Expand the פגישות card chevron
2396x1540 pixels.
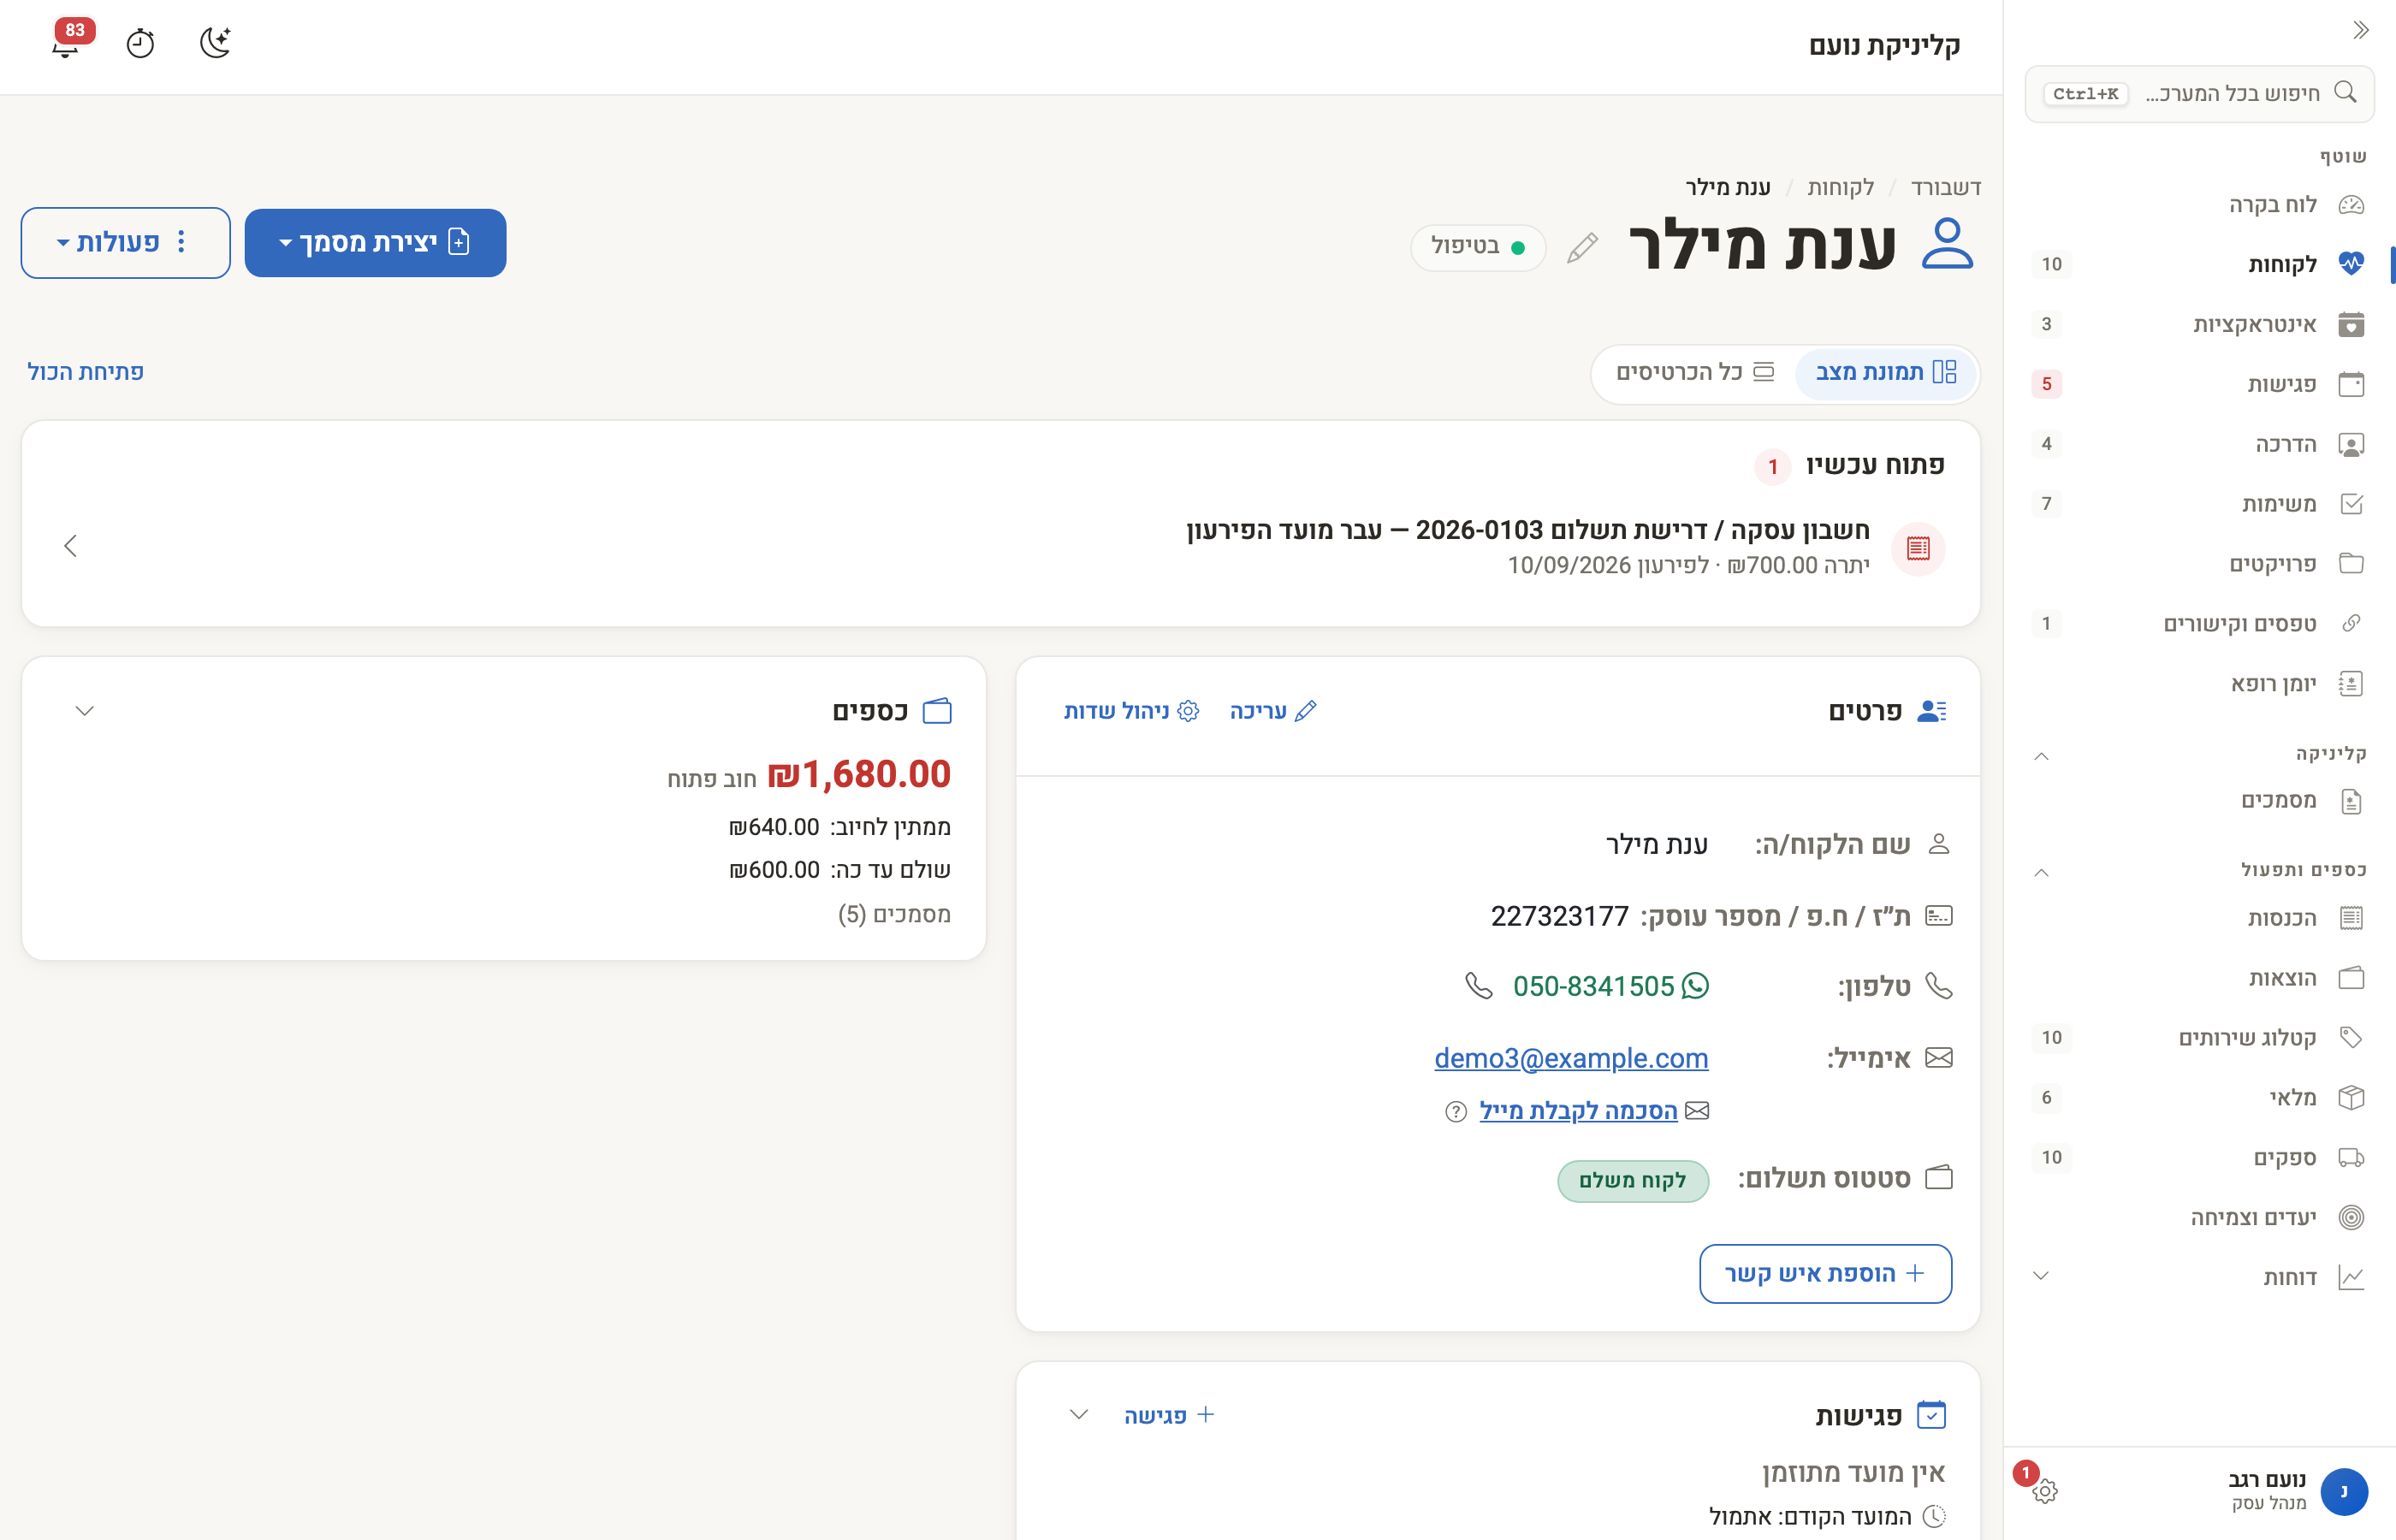click(1079, 1415)
